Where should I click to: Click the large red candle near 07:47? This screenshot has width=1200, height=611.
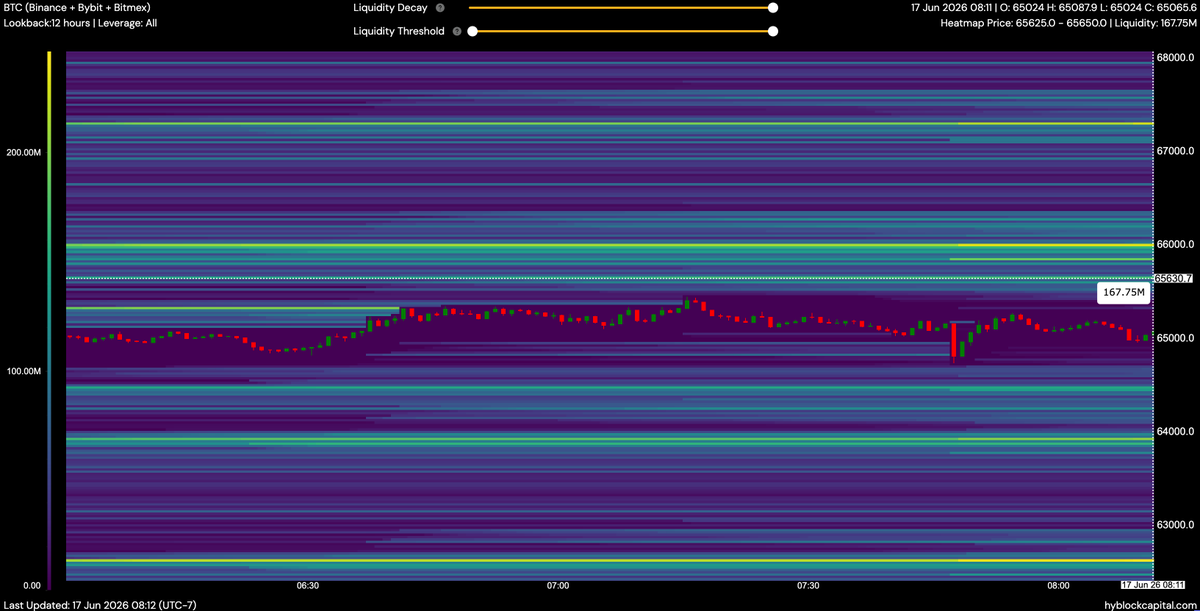(954, 341)
